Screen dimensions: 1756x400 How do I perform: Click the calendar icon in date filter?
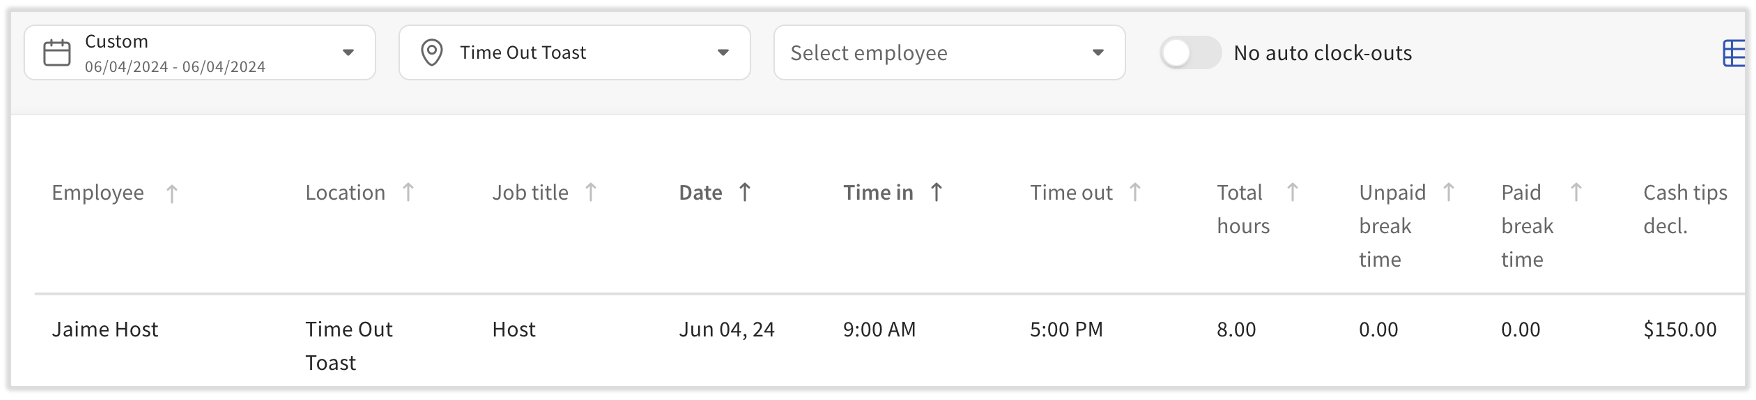(57, 53)
